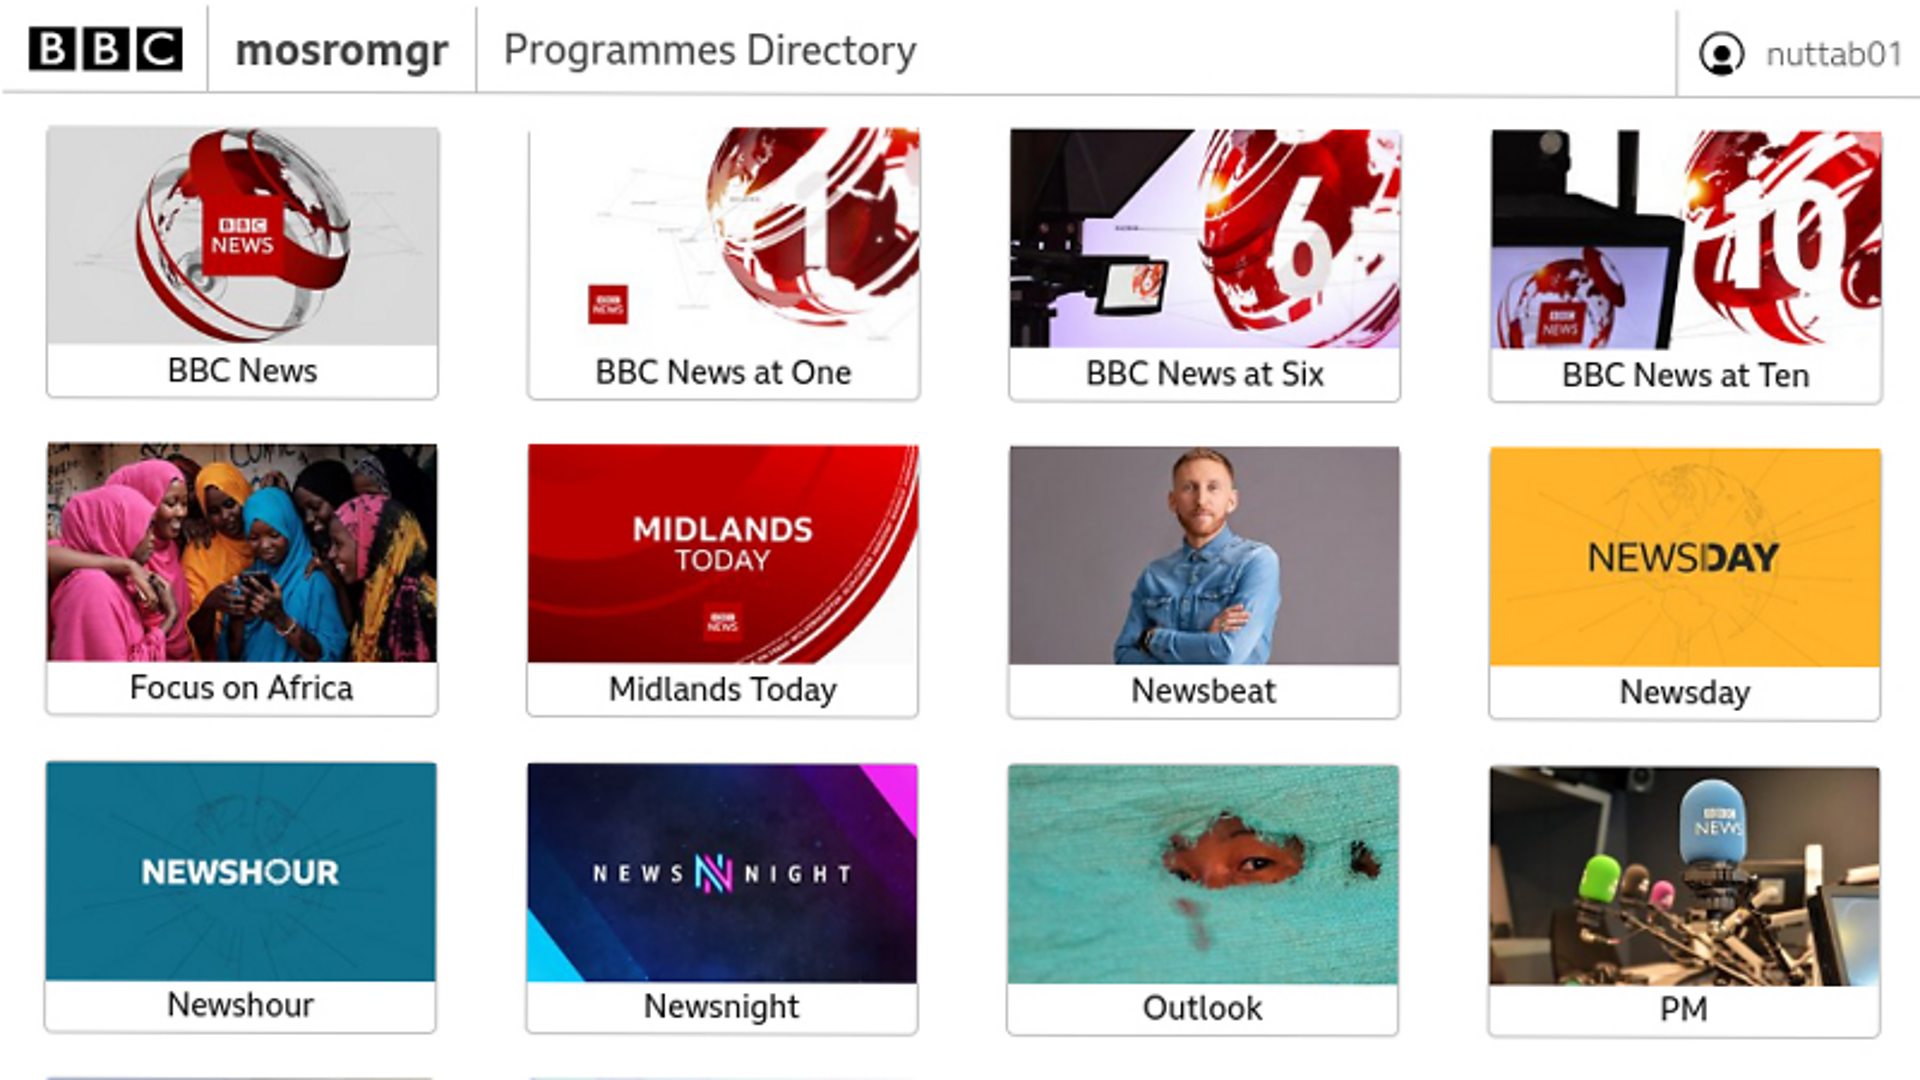Open the Newsbeat presenter photo card
Viewport: 1920px width, 1080px height.
coord(1204,556)
